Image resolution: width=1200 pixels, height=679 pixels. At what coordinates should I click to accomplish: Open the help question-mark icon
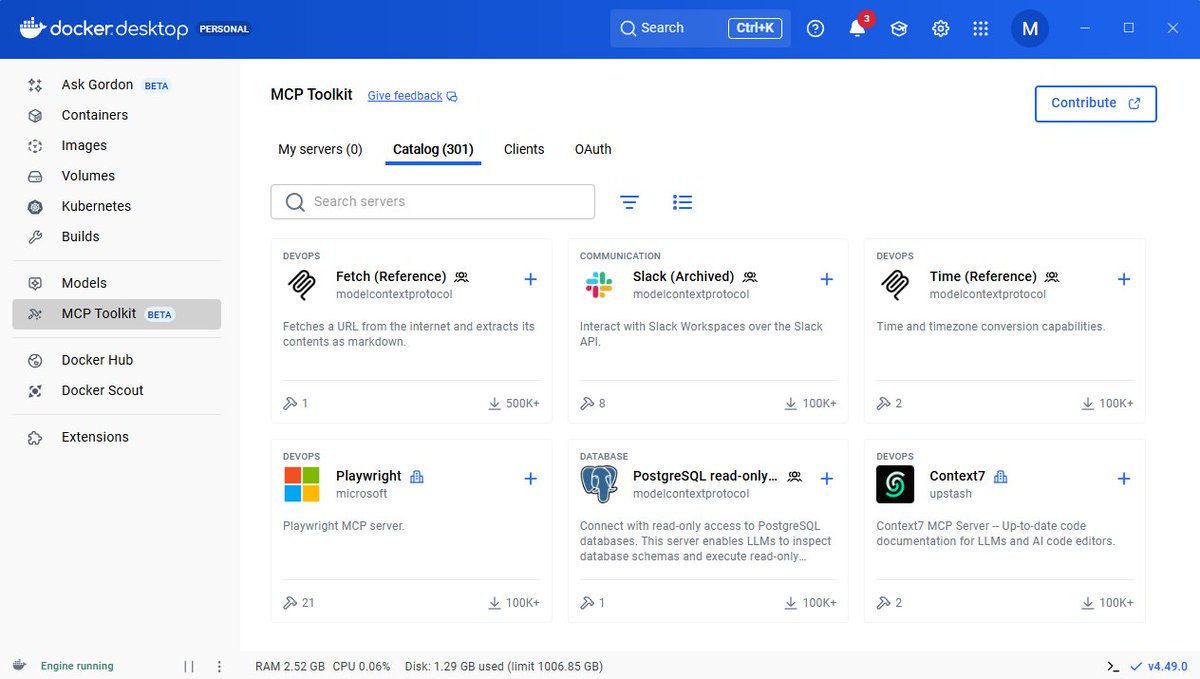(815, 29)
